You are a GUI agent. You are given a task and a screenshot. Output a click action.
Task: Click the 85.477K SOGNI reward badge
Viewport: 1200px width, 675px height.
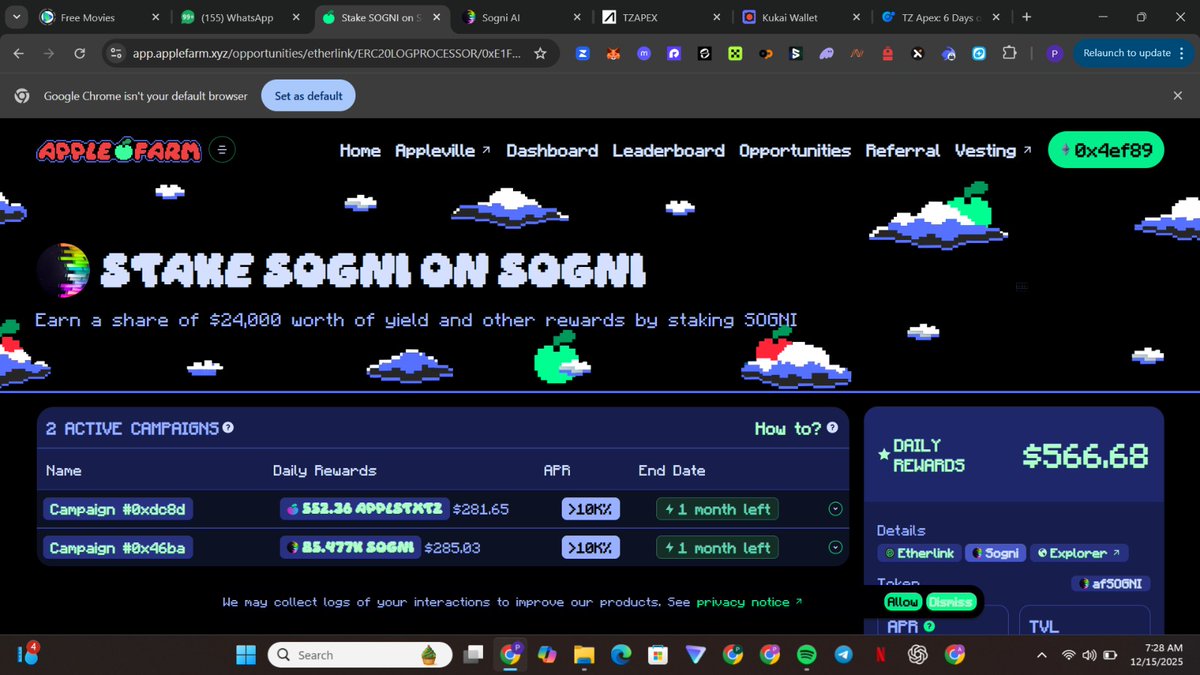(x=349, y=547)
